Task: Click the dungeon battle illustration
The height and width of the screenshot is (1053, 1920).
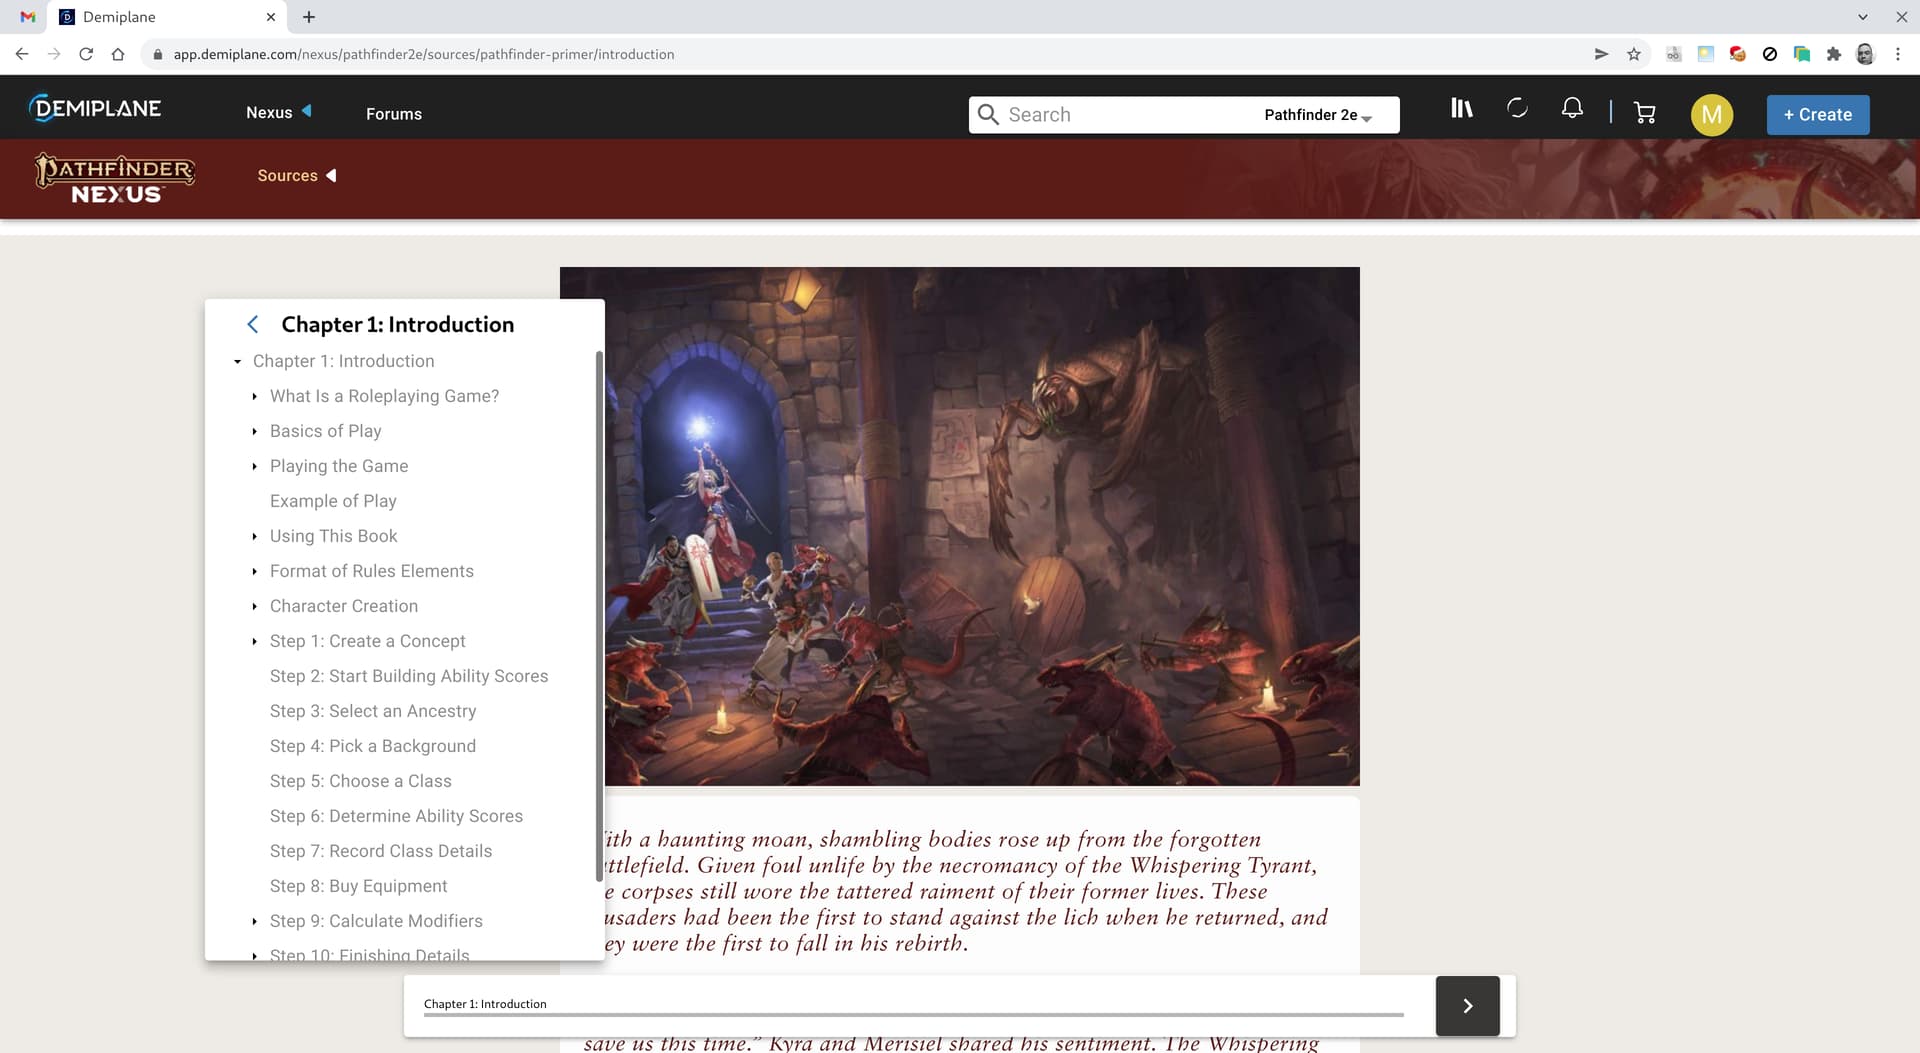Action: pyautogui.click(x=960, y=526)
